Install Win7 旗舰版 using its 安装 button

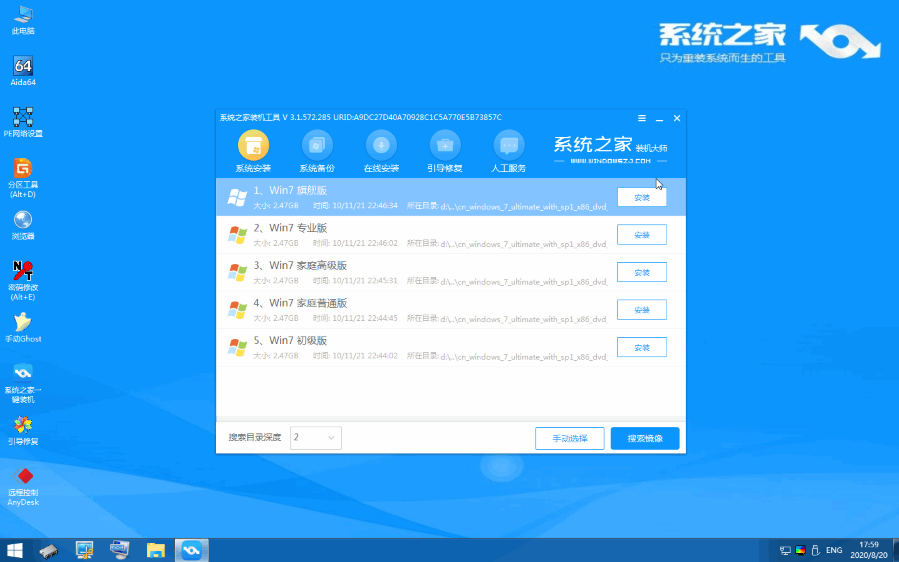tap(641, 197)
